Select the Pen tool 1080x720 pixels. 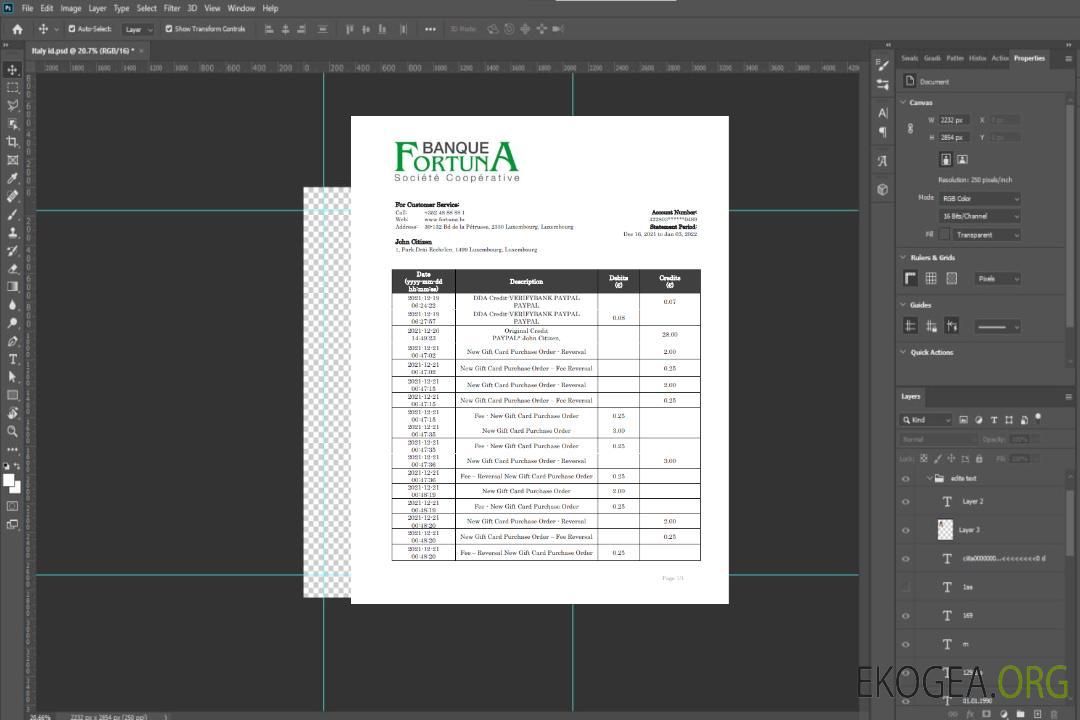pyautogui.click(x=12, y=341)
